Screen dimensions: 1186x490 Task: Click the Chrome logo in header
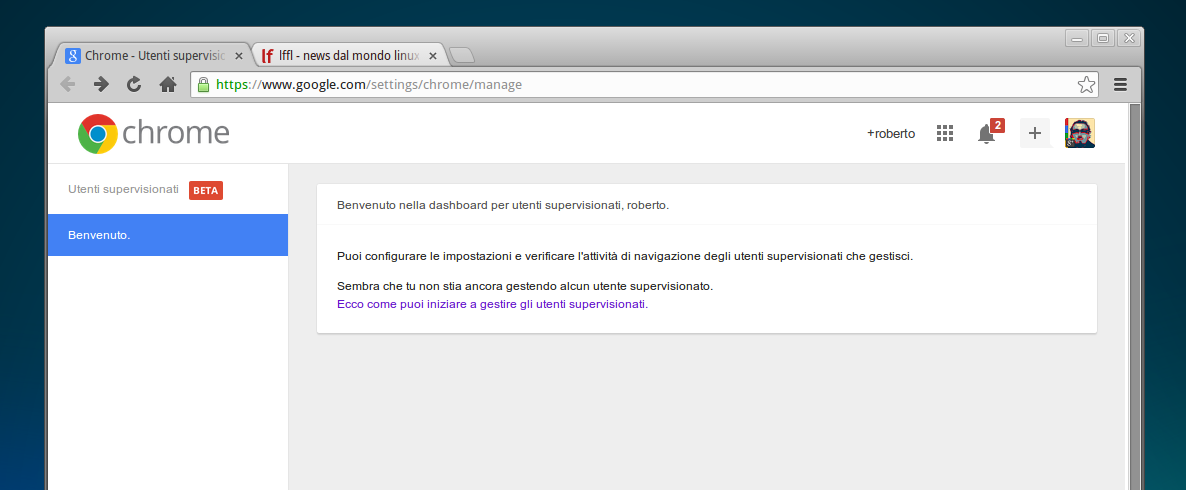point(154,134)
